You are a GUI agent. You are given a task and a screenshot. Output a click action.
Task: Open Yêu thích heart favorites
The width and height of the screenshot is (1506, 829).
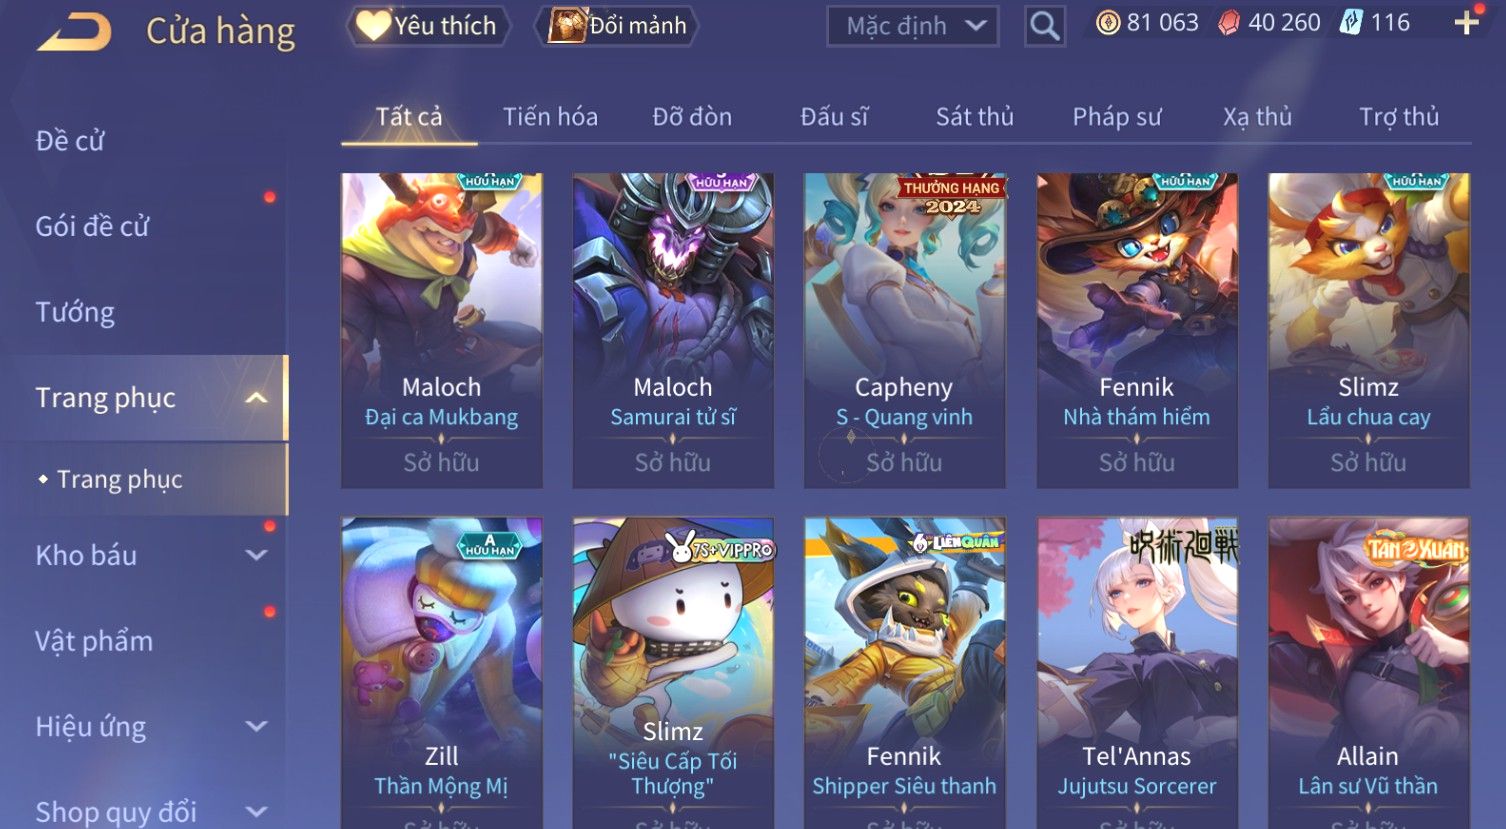click(x=428, y=26)
